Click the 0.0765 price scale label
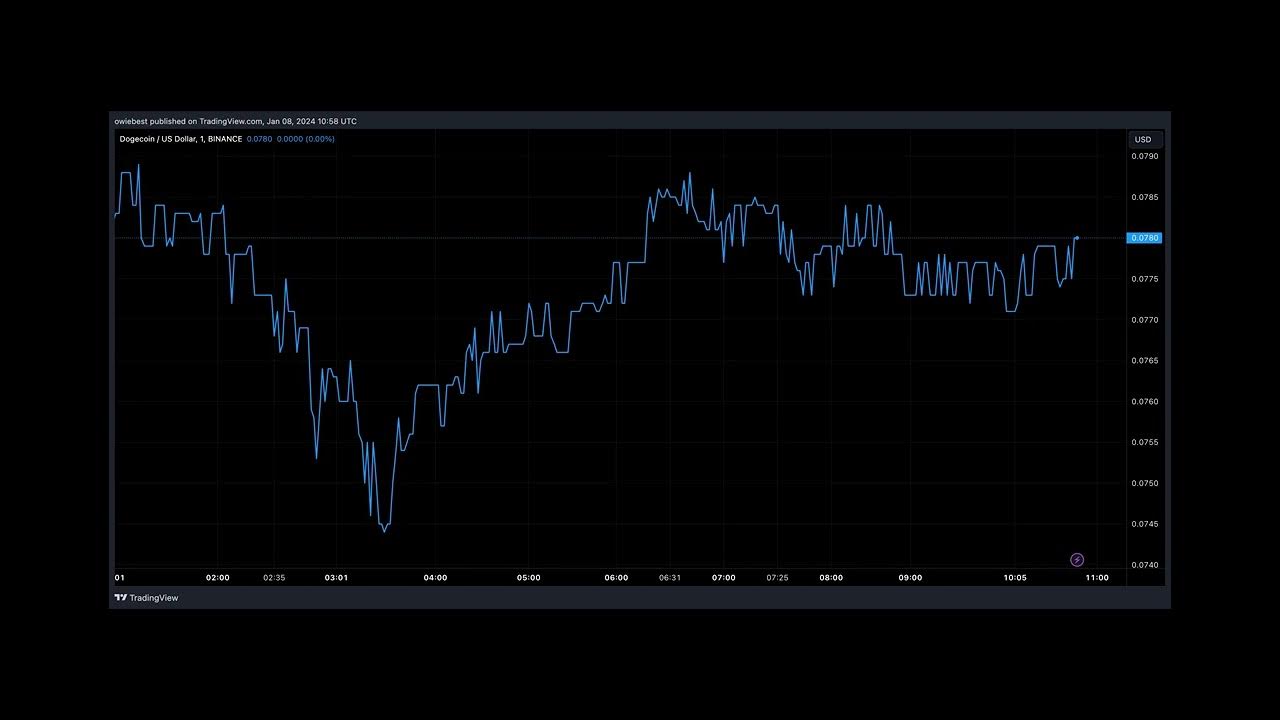1280x720 pixels. [x=1144, y=360]
